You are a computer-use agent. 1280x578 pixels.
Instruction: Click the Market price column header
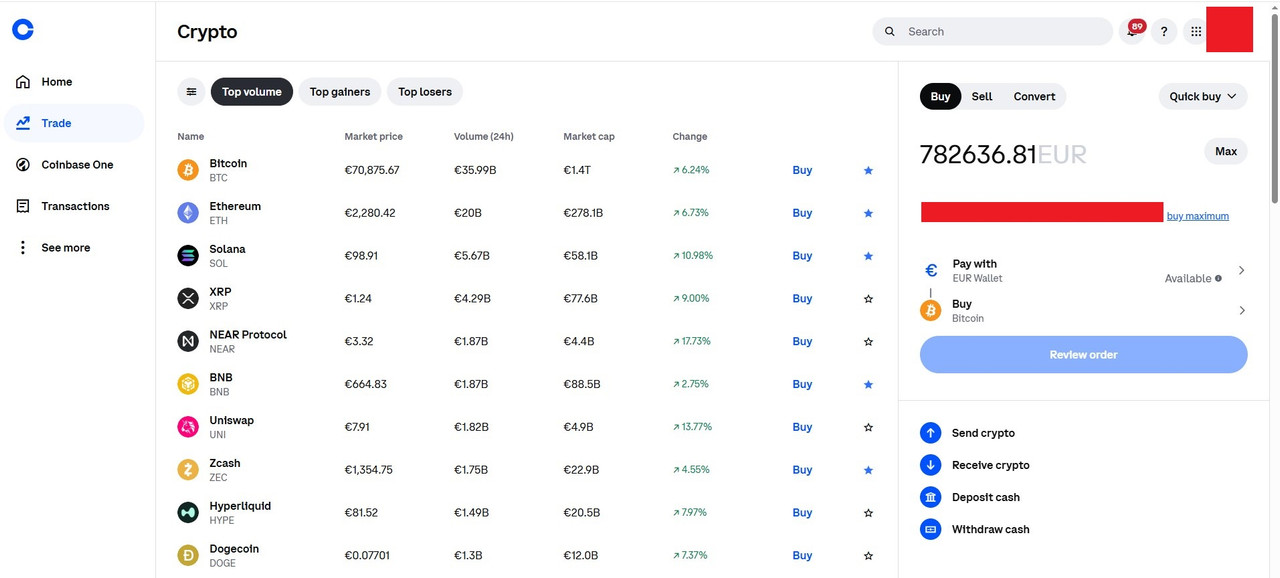[374, 137]
